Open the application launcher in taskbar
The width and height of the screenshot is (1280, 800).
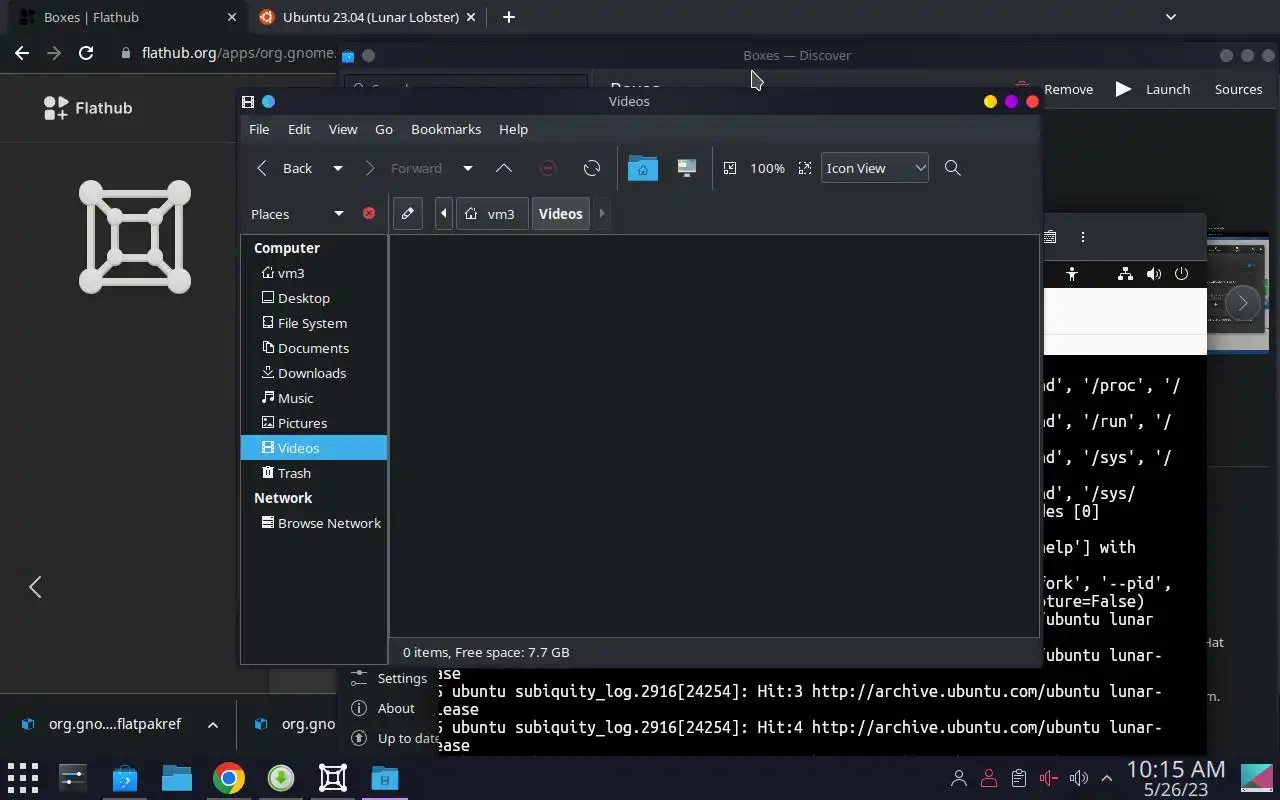tap(22, 778)
